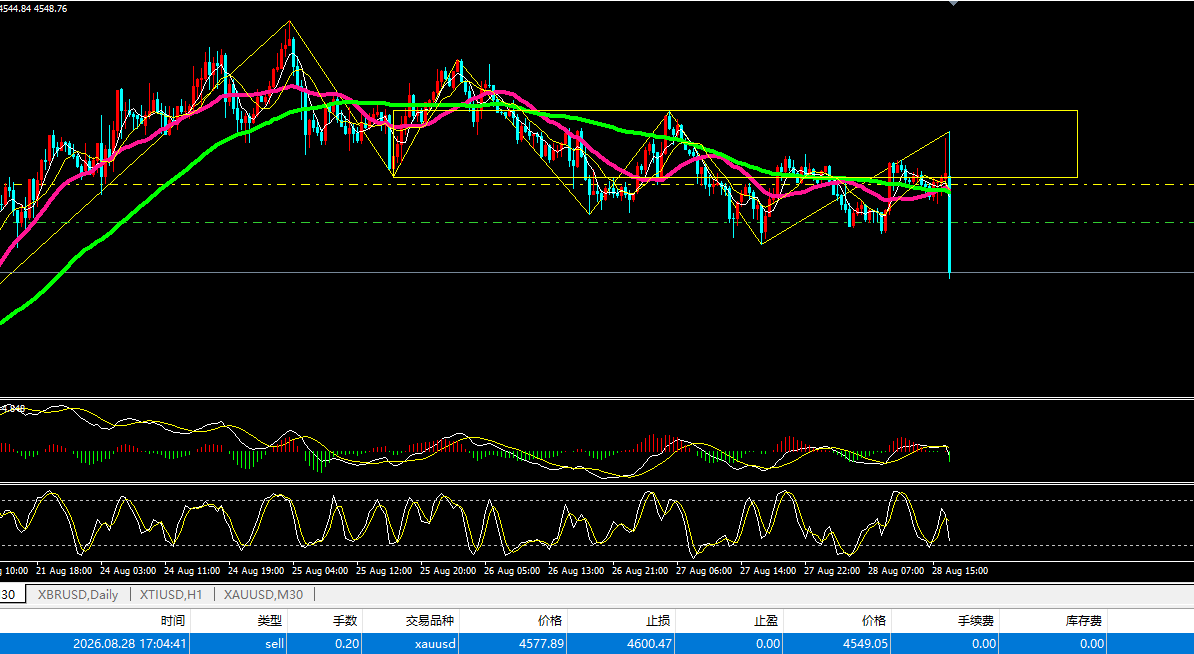This screenshot has height=654, width=1194.
Task: Click the 止损 column header
Action: coord(658,621)
